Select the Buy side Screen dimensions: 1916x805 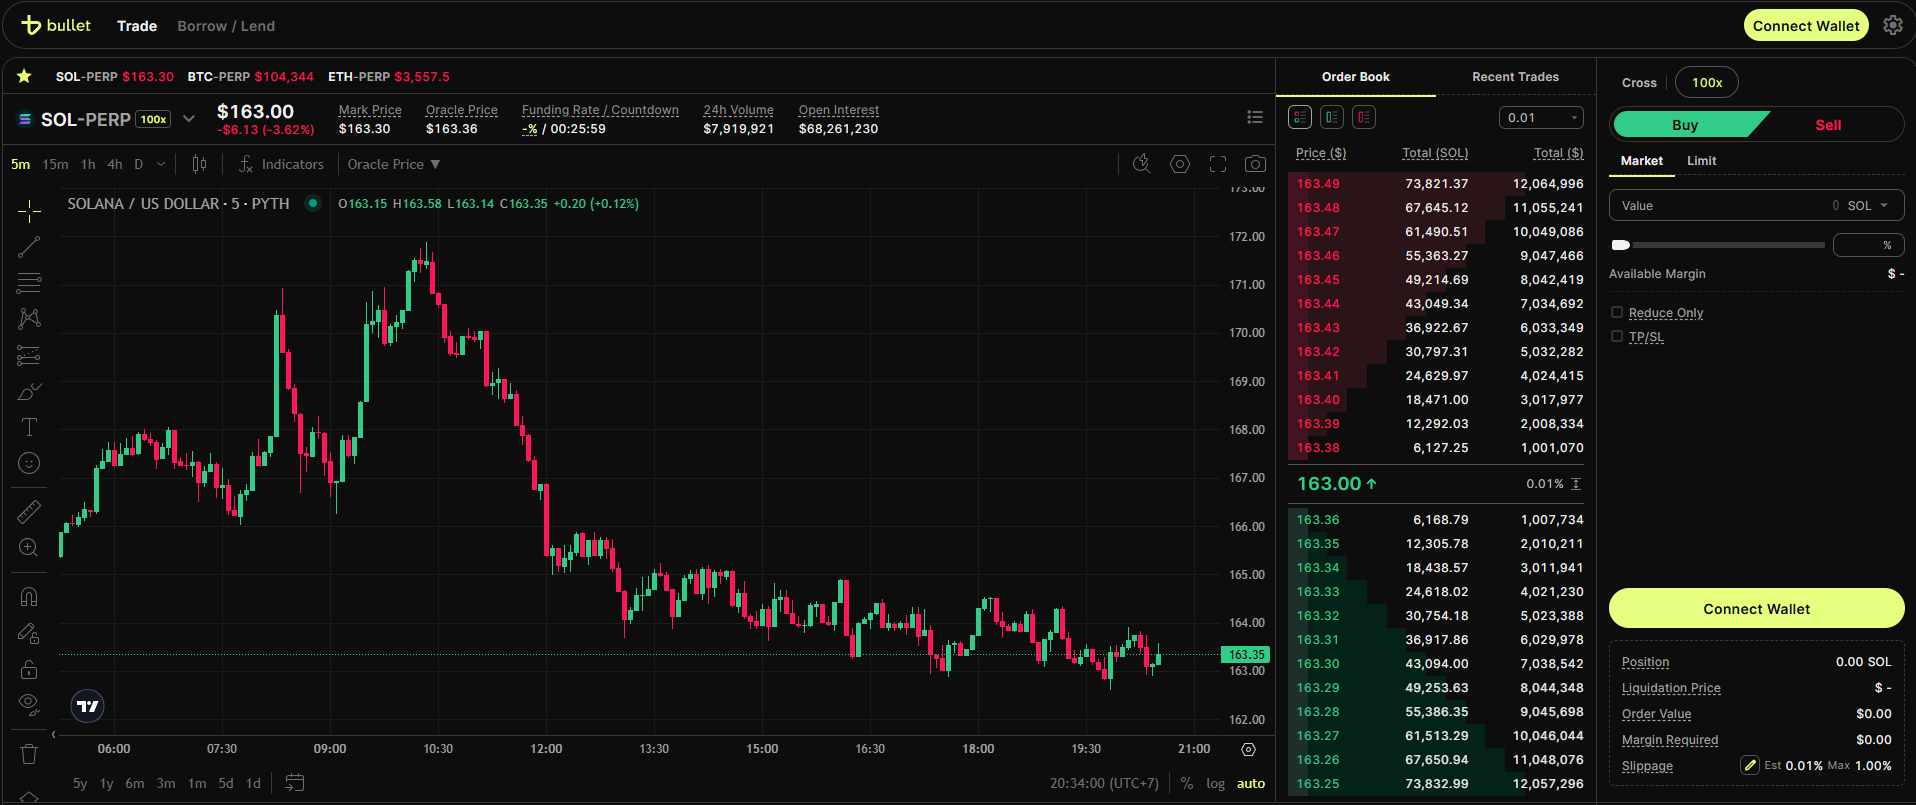pyautogui.click(x=1685, y=124)
